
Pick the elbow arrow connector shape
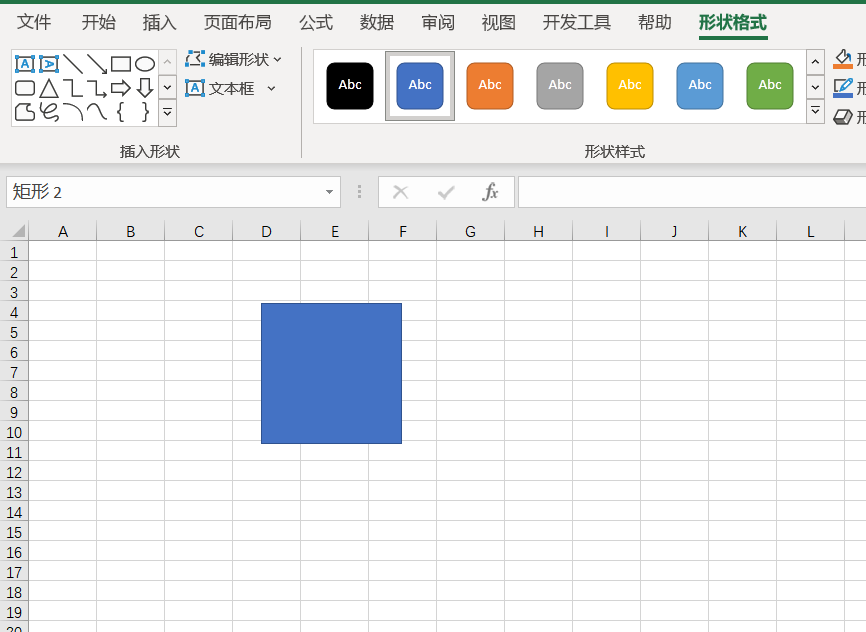(x=97, y=88)
